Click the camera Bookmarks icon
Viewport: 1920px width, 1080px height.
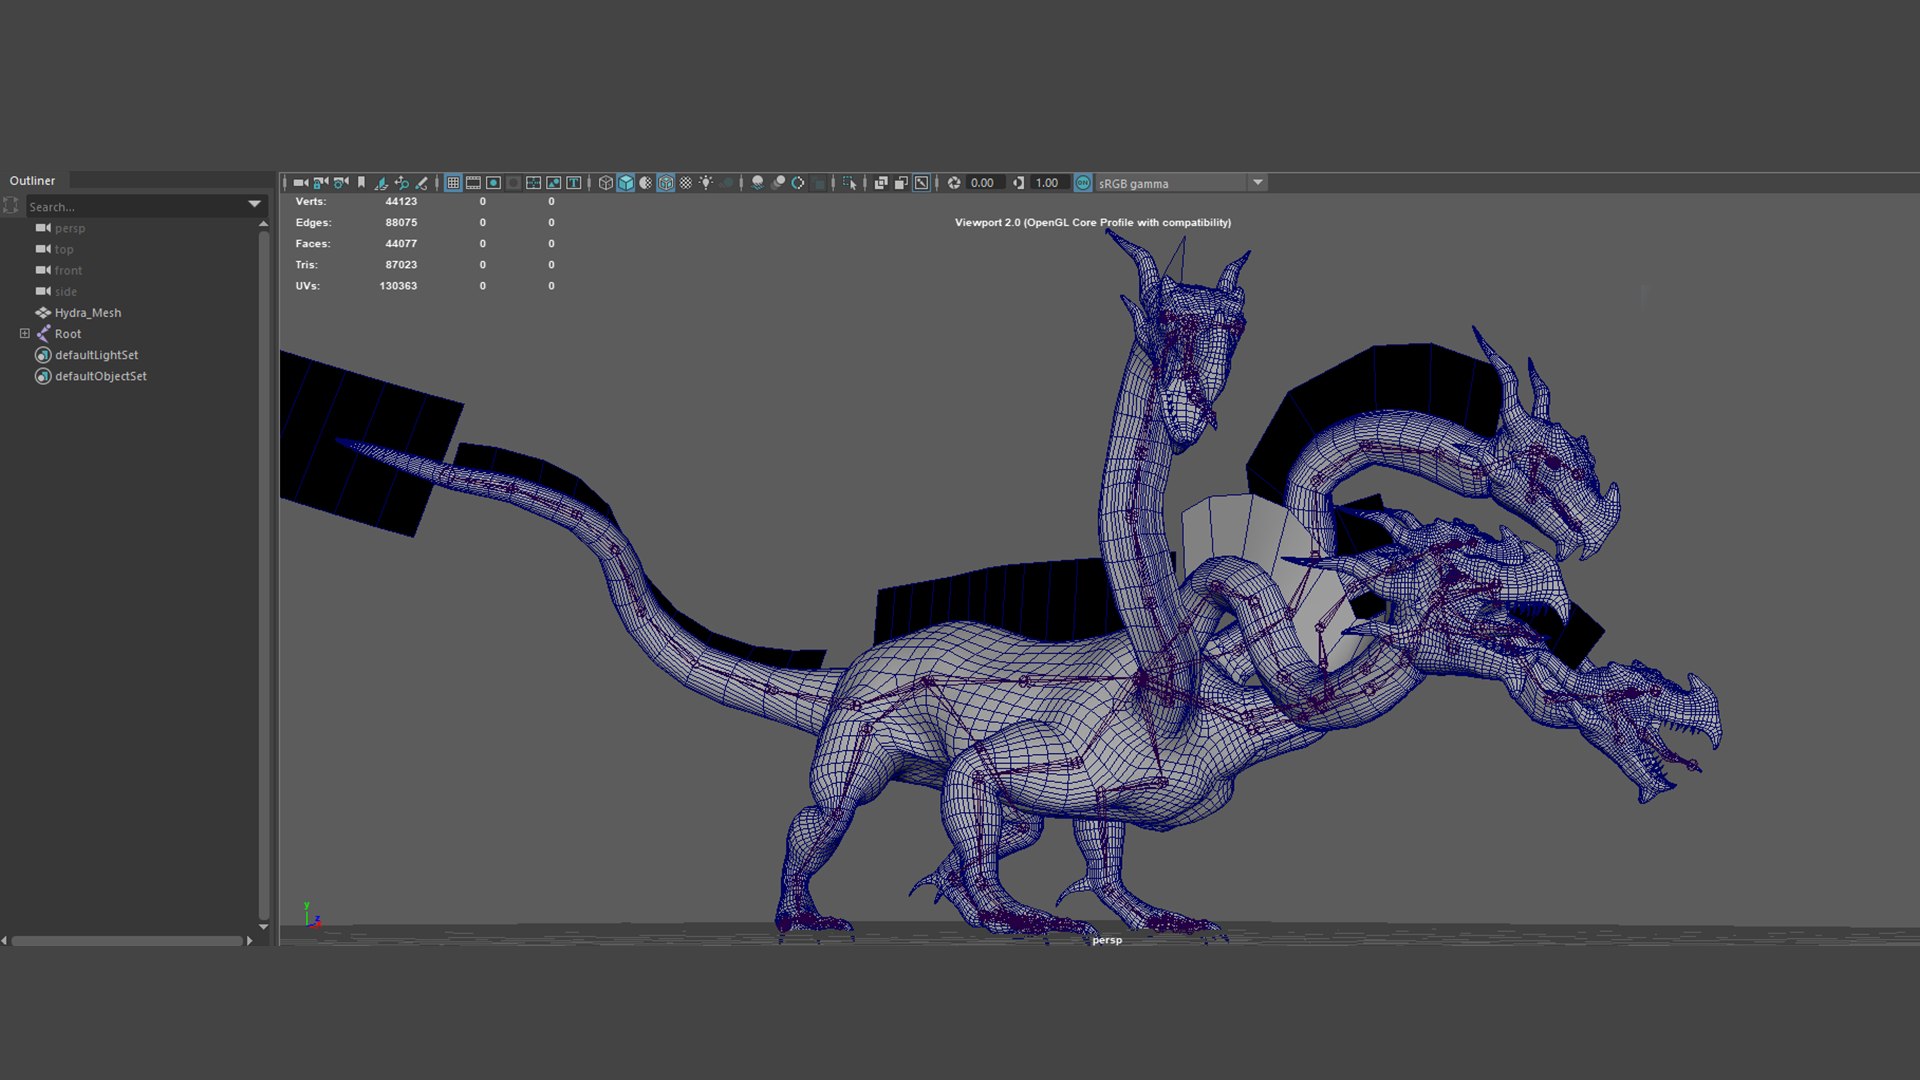click(x=361, y=183)
